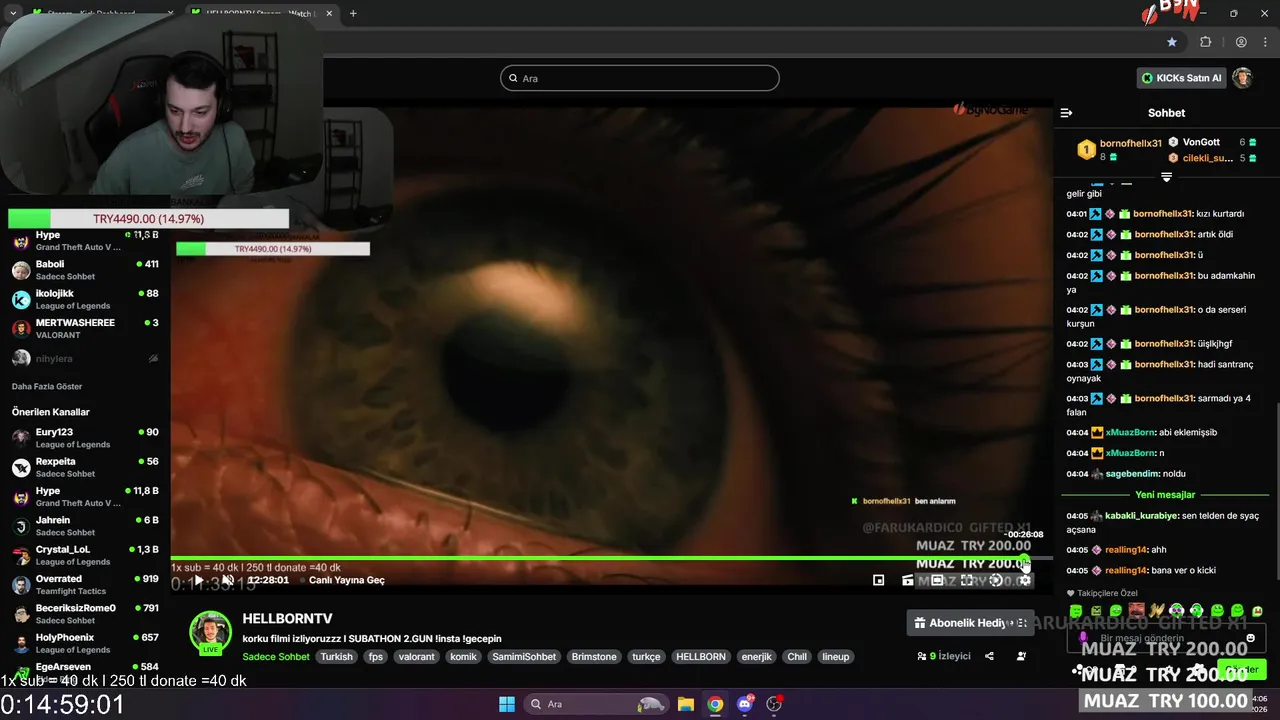Focus the Ara search field
Image resolution: width=1280 pixels, height=720 pixels.
640,78
